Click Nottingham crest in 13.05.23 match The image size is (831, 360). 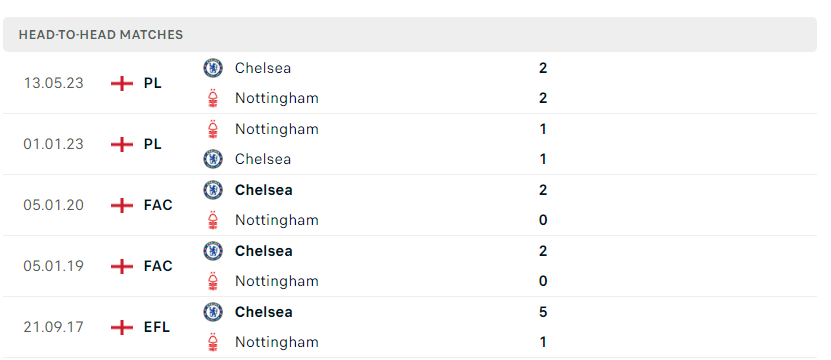pos(213,98)
